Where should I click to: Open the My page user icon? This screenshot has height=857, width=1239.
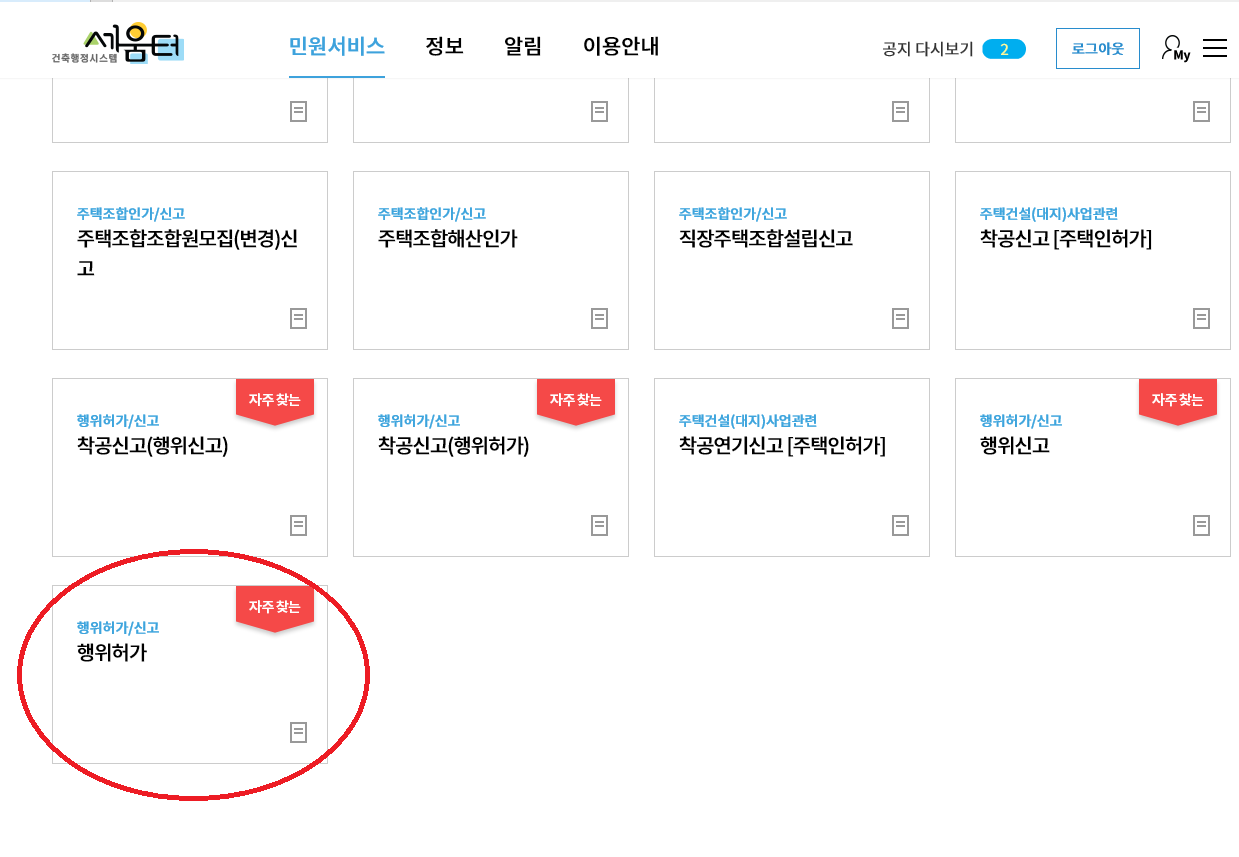pos(1175,48)
